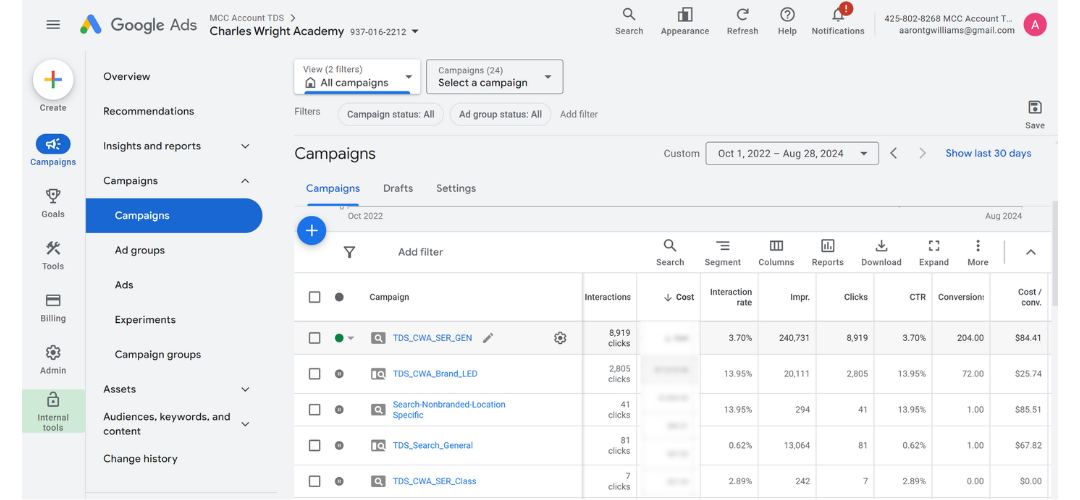Open the TDS_Search_General campaign link
Image resolution: width=1080 pixels, height=500 pixels.
click(432, 445)
